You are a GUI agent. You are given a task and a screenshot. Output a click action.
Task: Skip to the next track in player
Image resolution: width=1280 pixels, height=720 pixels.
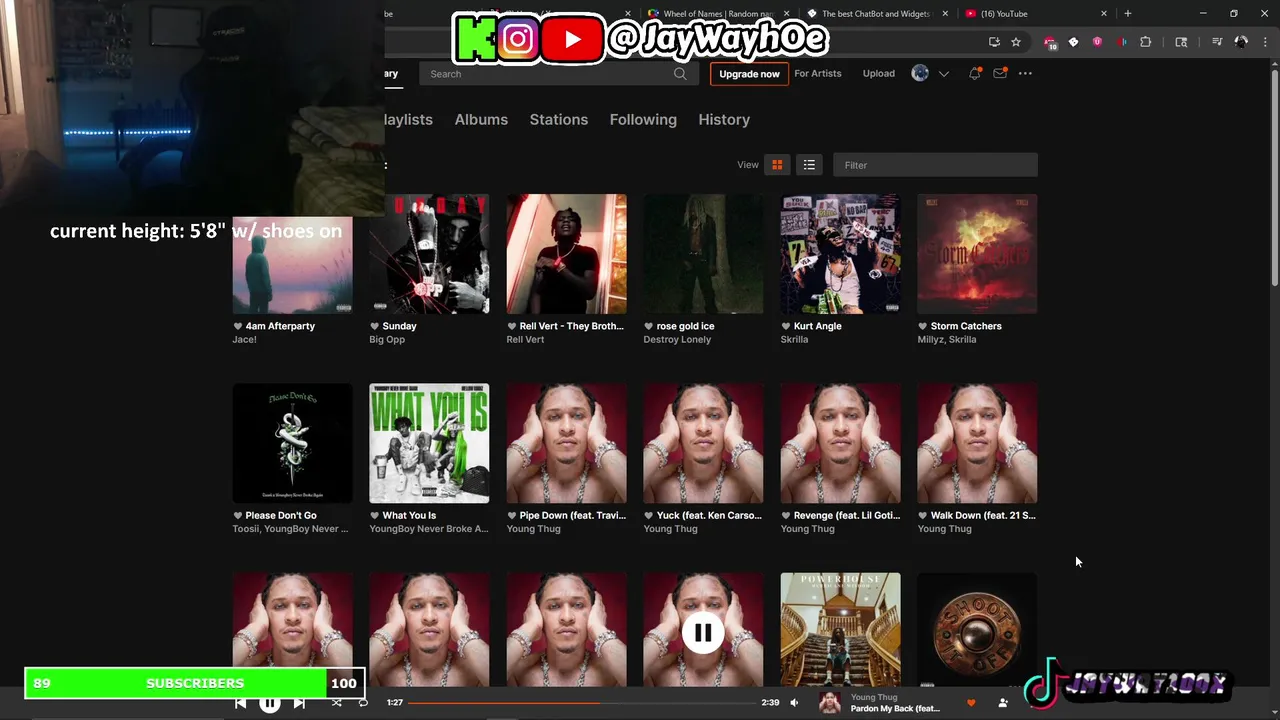[299, 703]
